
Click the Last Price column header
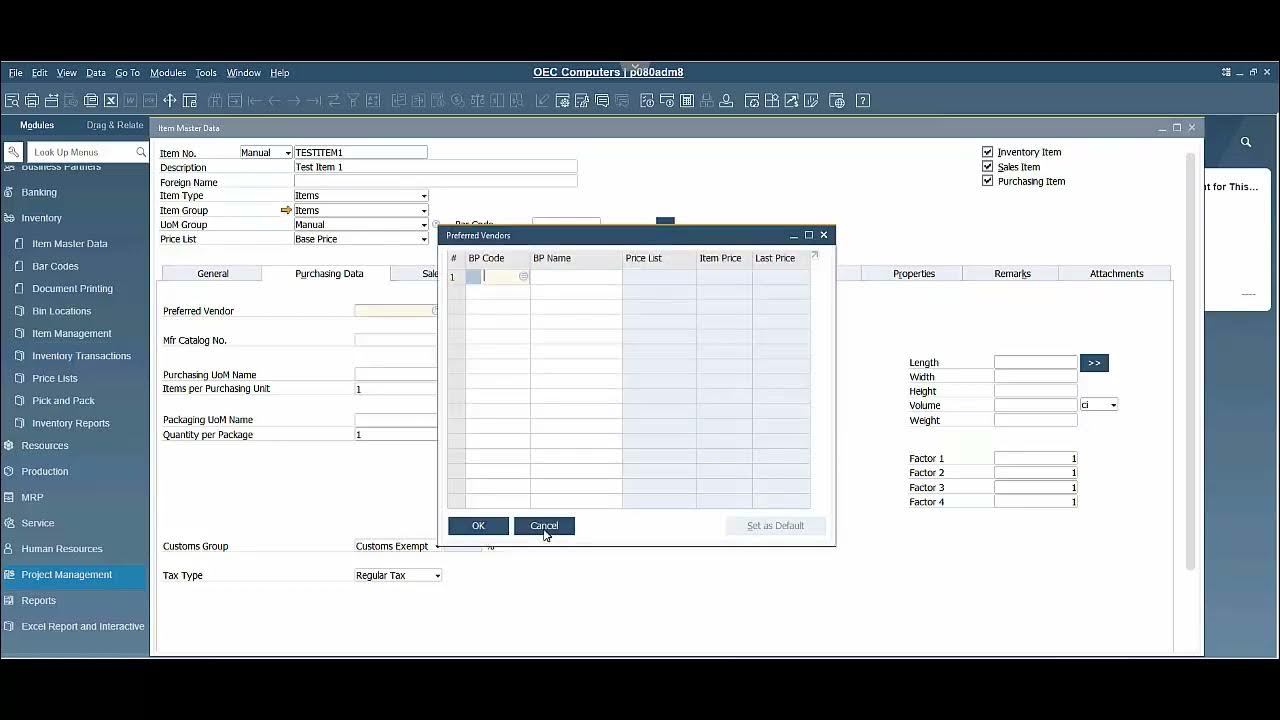pyautogui.click(x=781, y=258)
